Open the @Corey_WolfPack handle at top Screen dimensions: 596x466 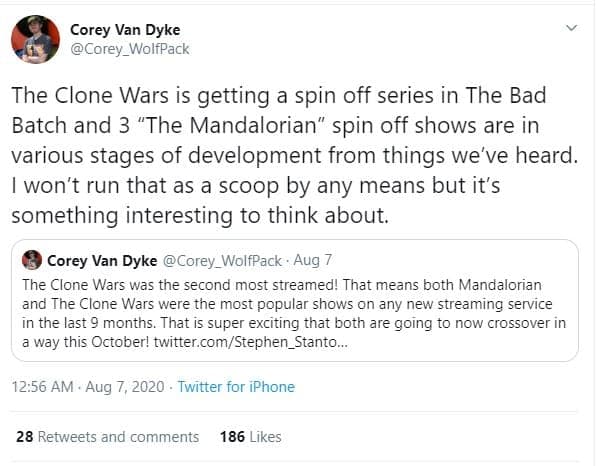pos(130,49)
